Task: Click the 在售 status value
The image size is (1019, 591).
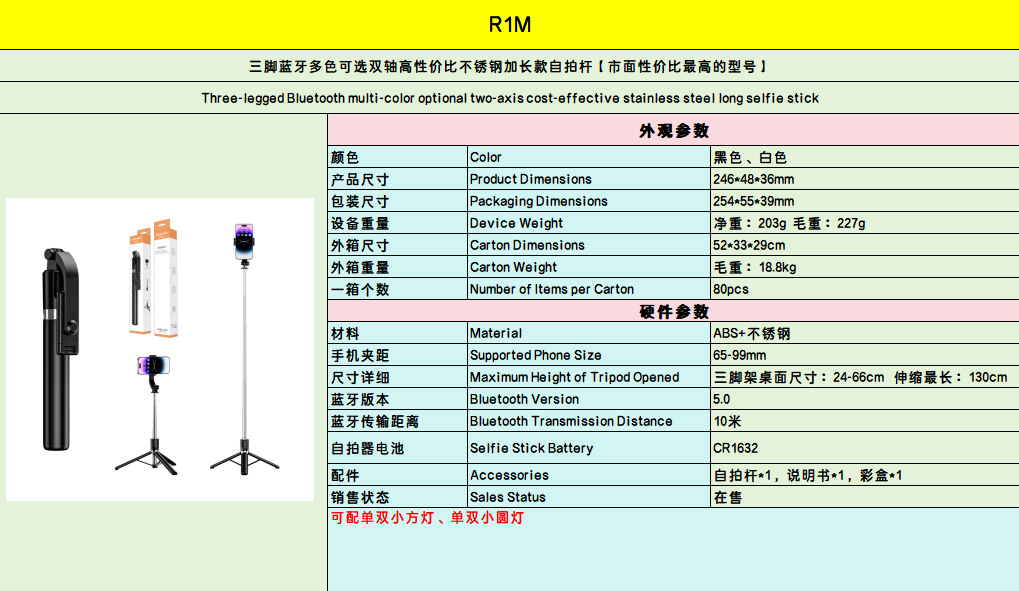Action: (x=865, y=497)
